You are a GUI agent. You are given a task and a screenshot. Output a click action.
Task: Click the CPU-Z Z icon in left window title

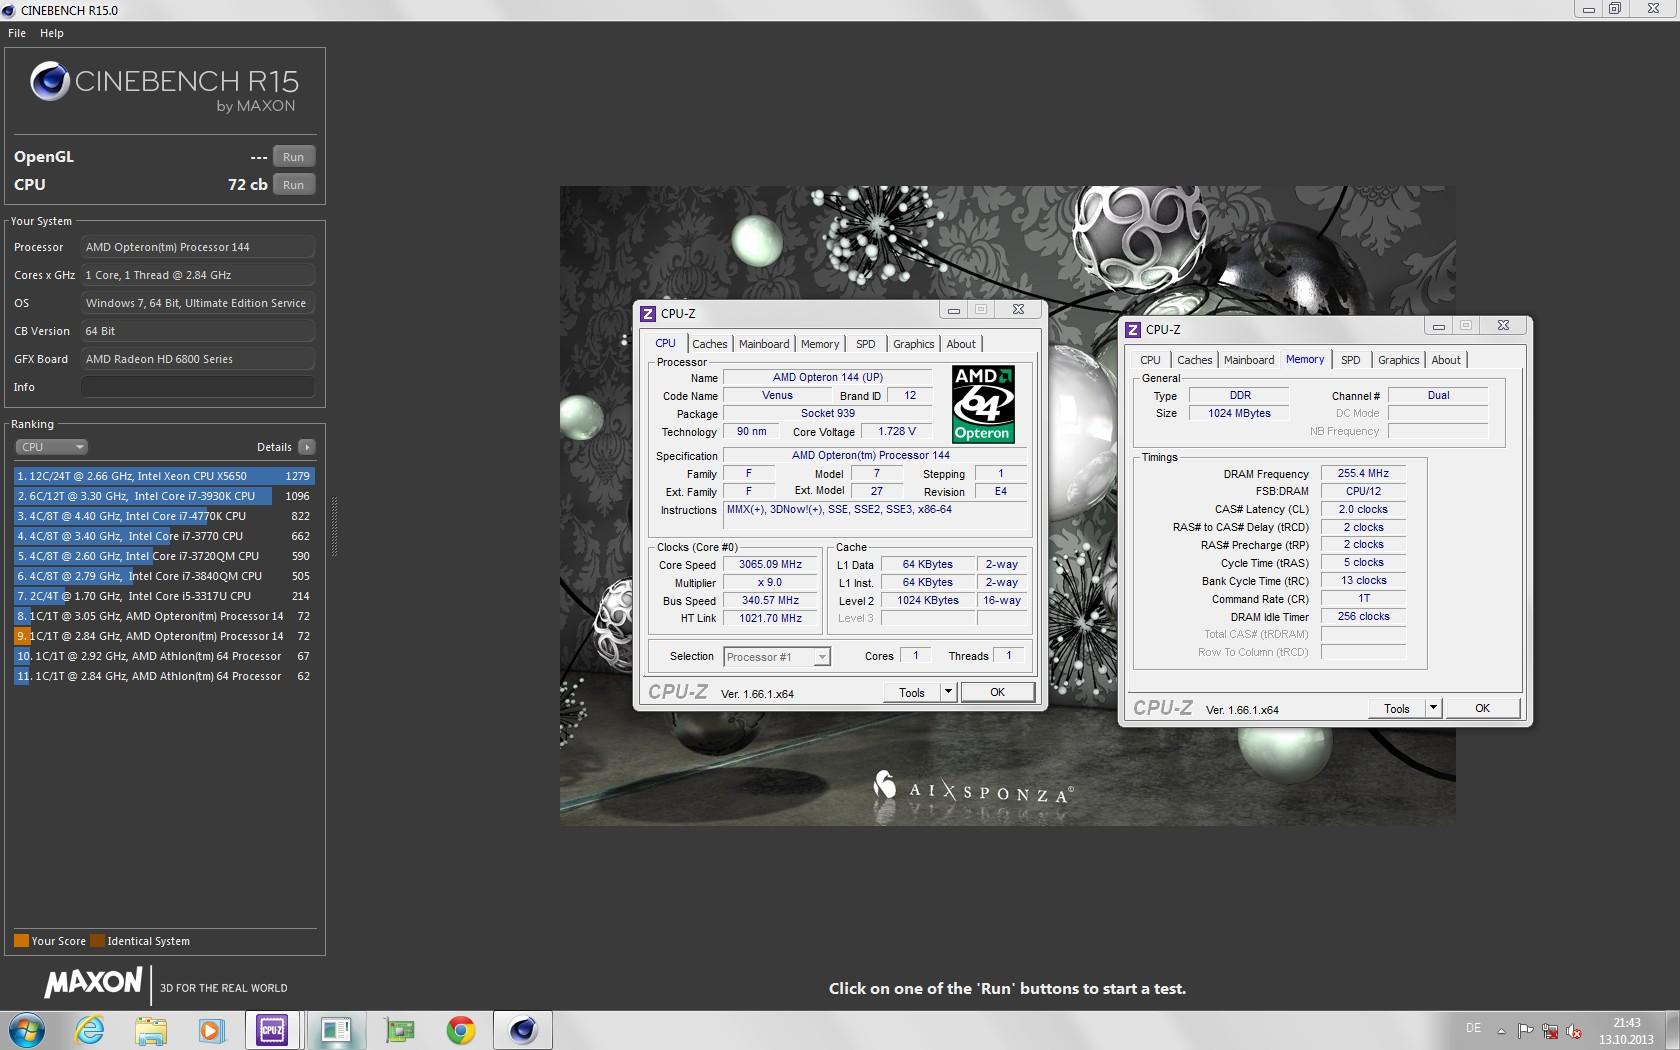click(648, 313)
